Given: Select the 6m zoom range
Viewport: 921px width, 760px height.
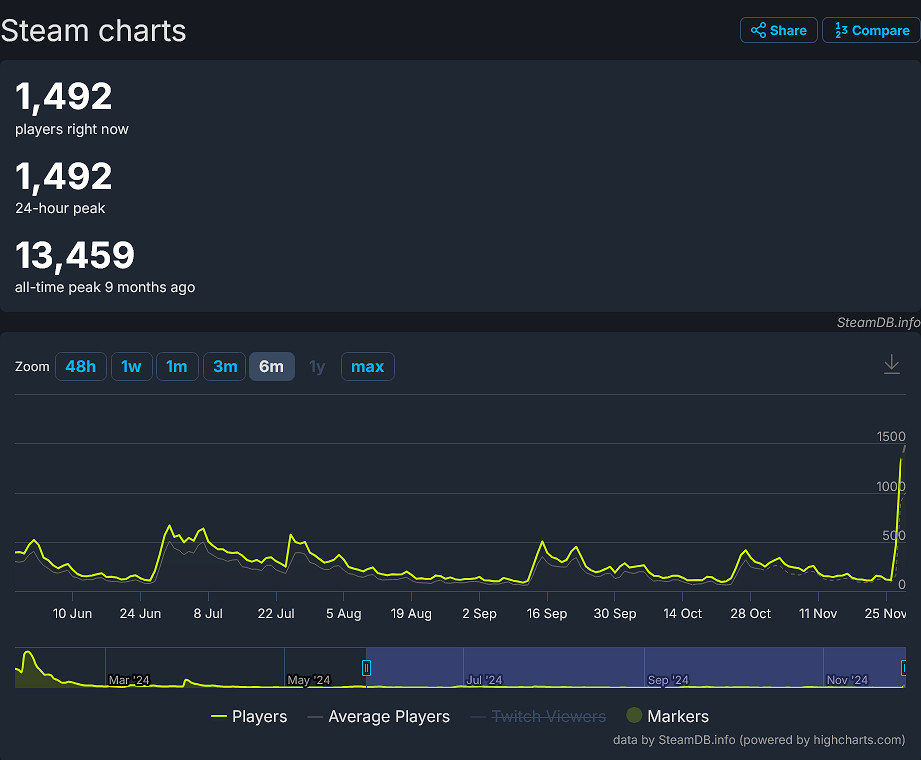Looking at the screenshot, I should [271, 367].
